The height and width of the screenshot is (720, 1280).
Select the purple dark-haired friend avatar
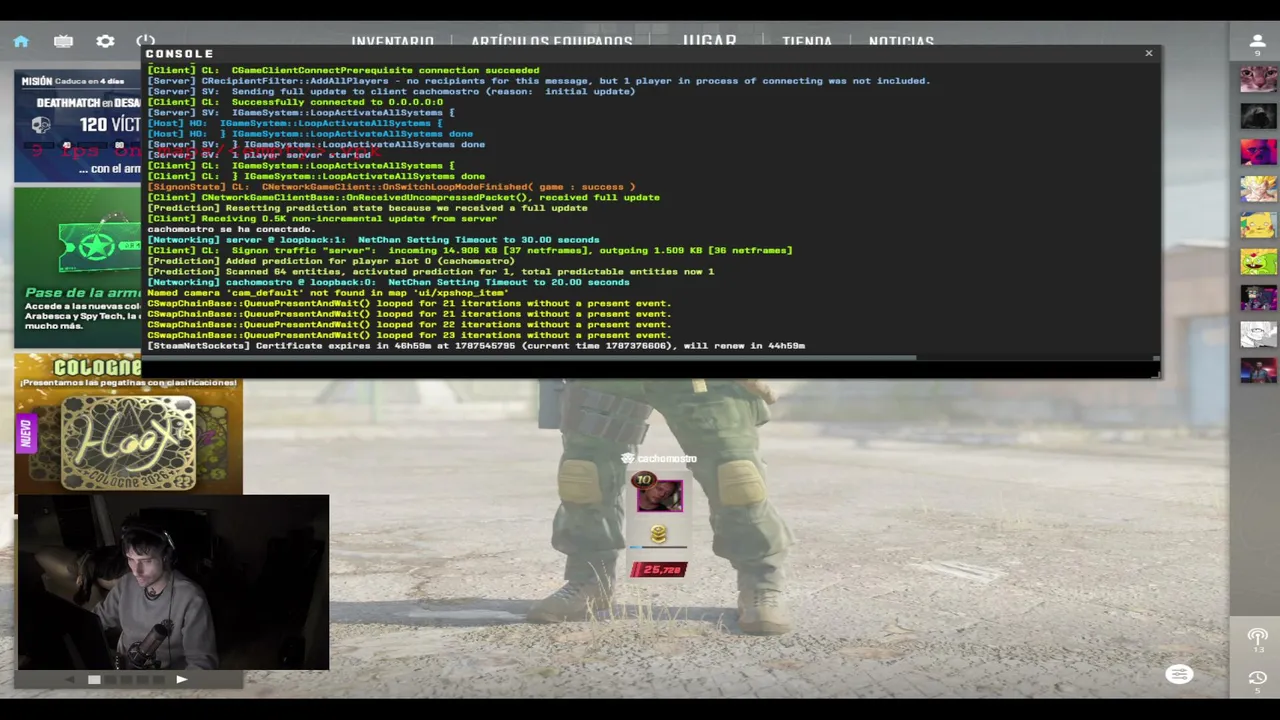click(x=1258, y=297)
